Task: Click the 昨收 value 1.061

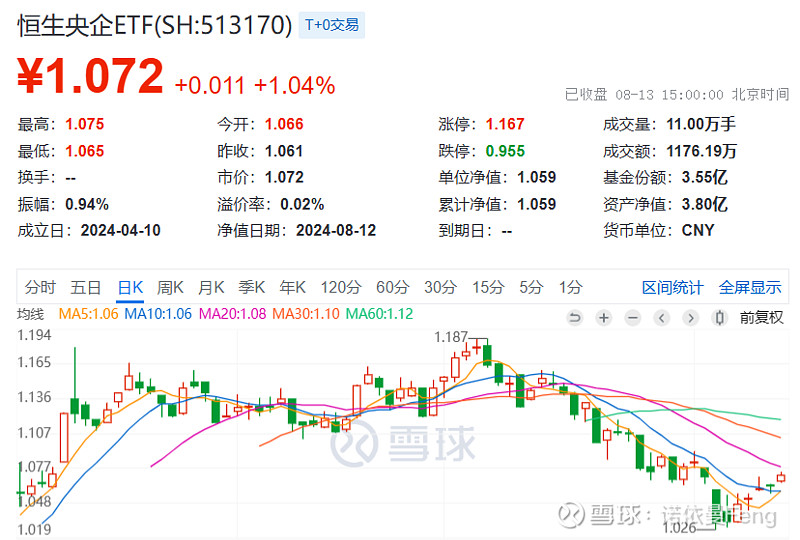Action: tap(284, 151)
